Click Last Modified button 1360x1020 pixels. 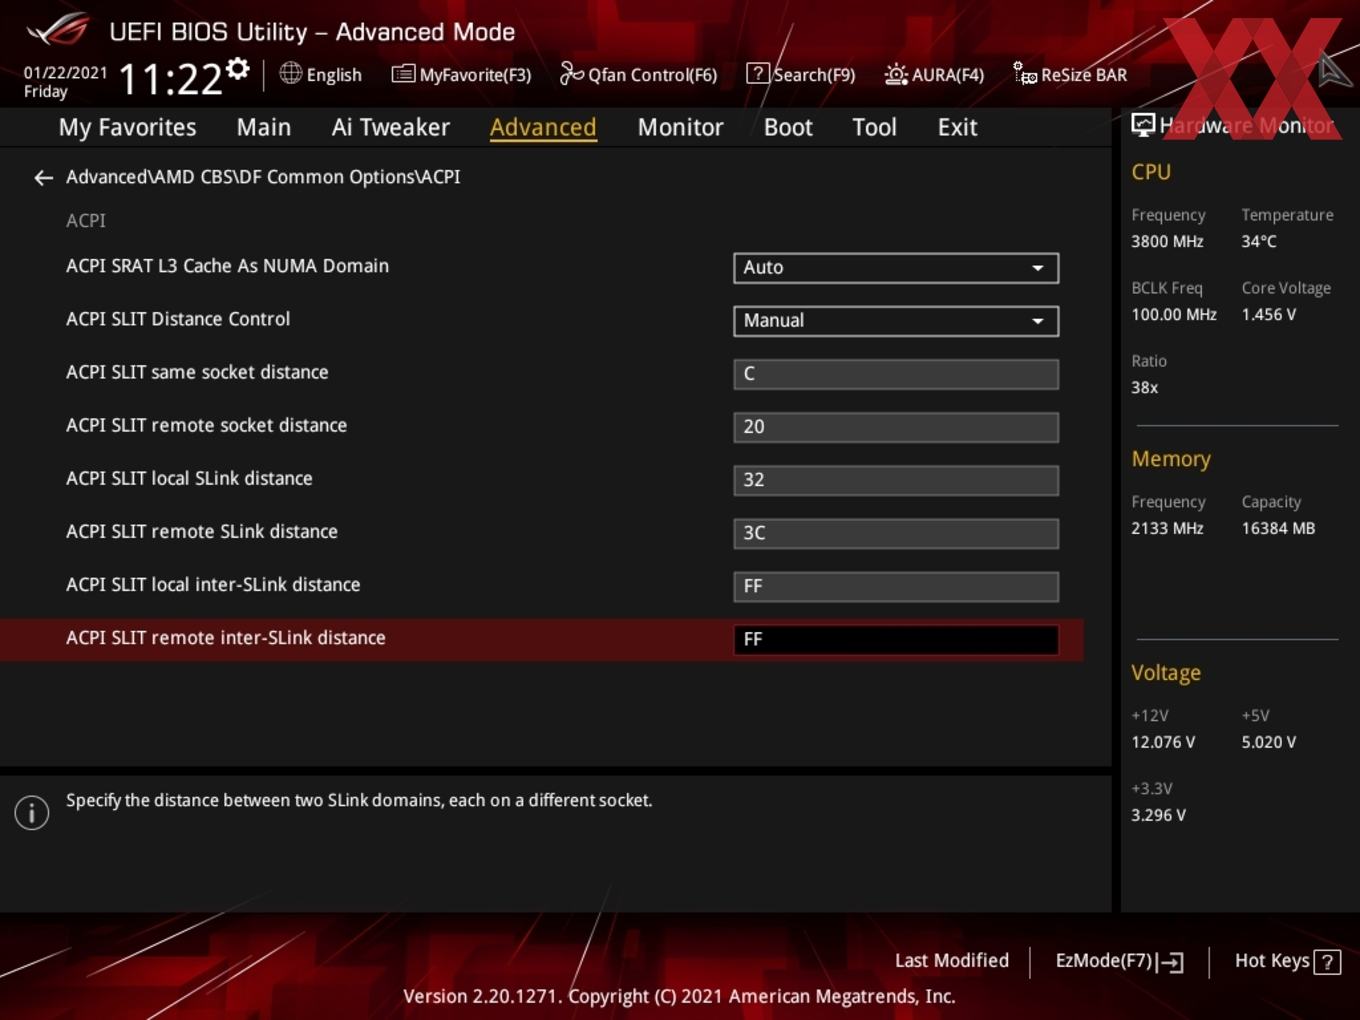(x=952, y=960)
